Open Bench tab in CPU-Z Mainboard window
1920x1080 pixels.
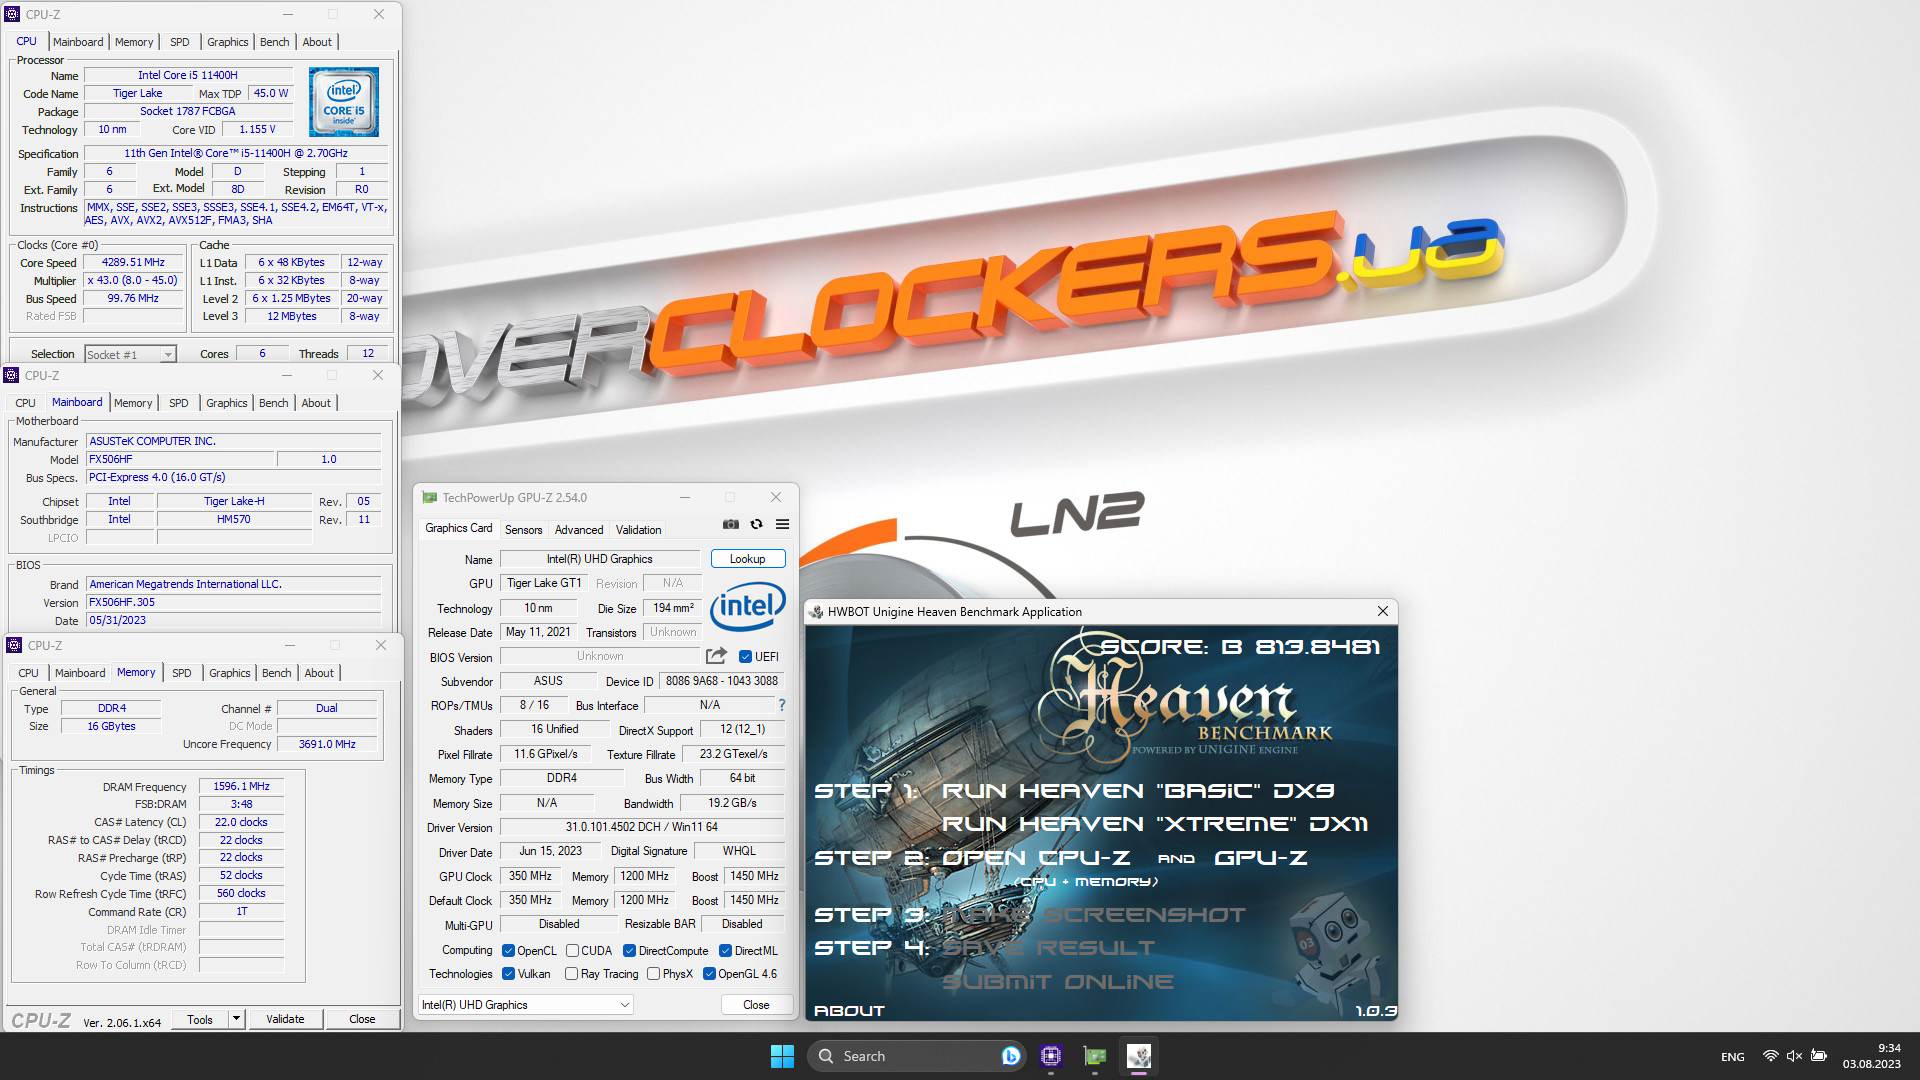point(273,403)
